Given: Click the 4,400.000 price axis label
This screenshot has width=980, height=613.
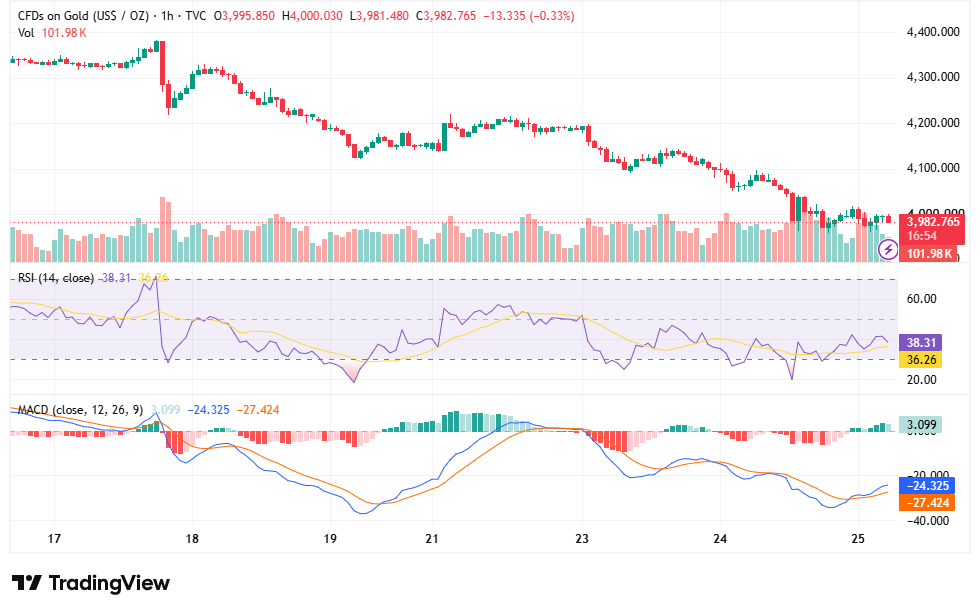Looking at the screenshot, I should click(x=932, y=32).
